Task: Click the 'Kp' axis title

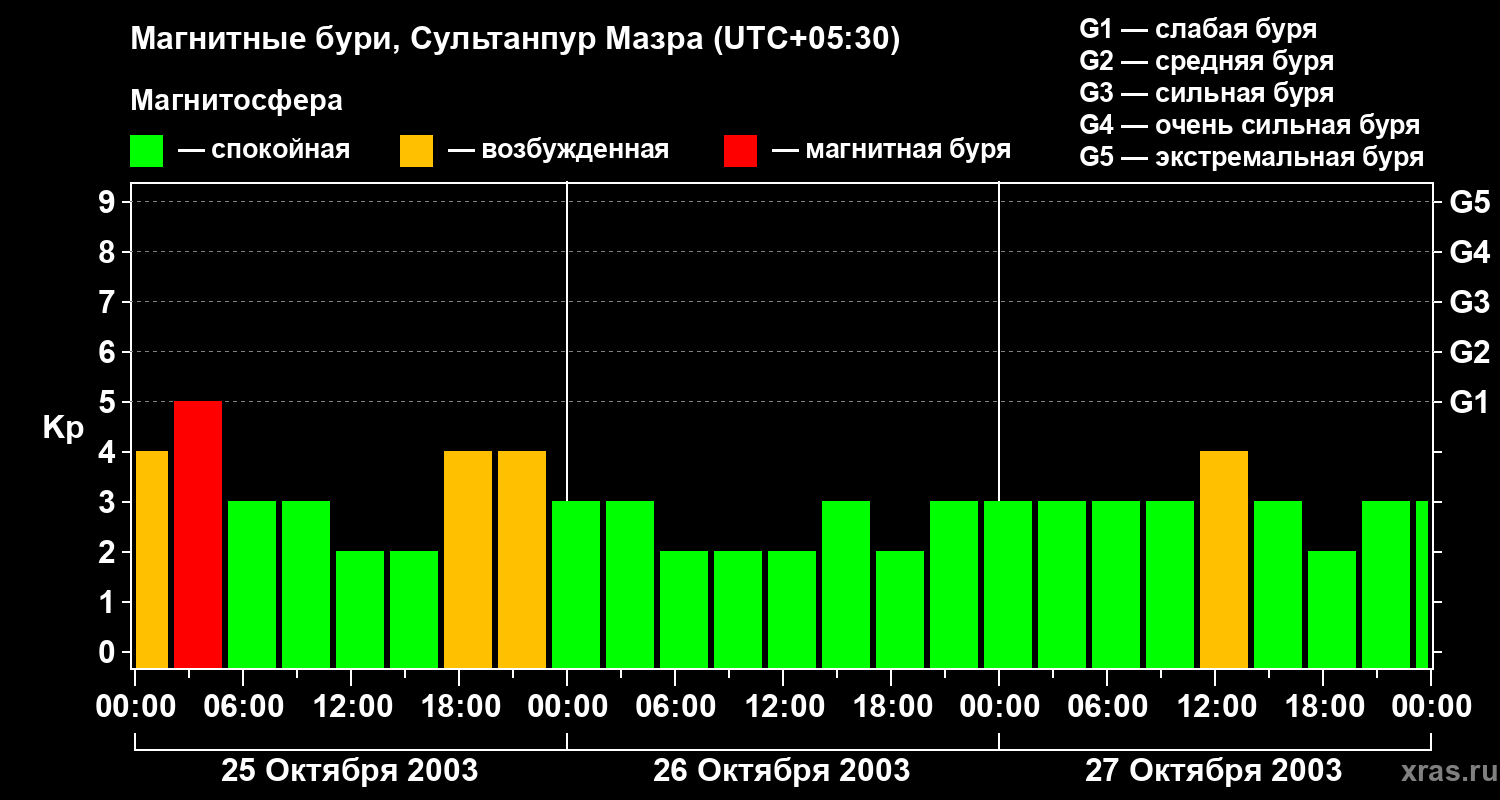Action: pyautogui.click(x=64, y=428)
